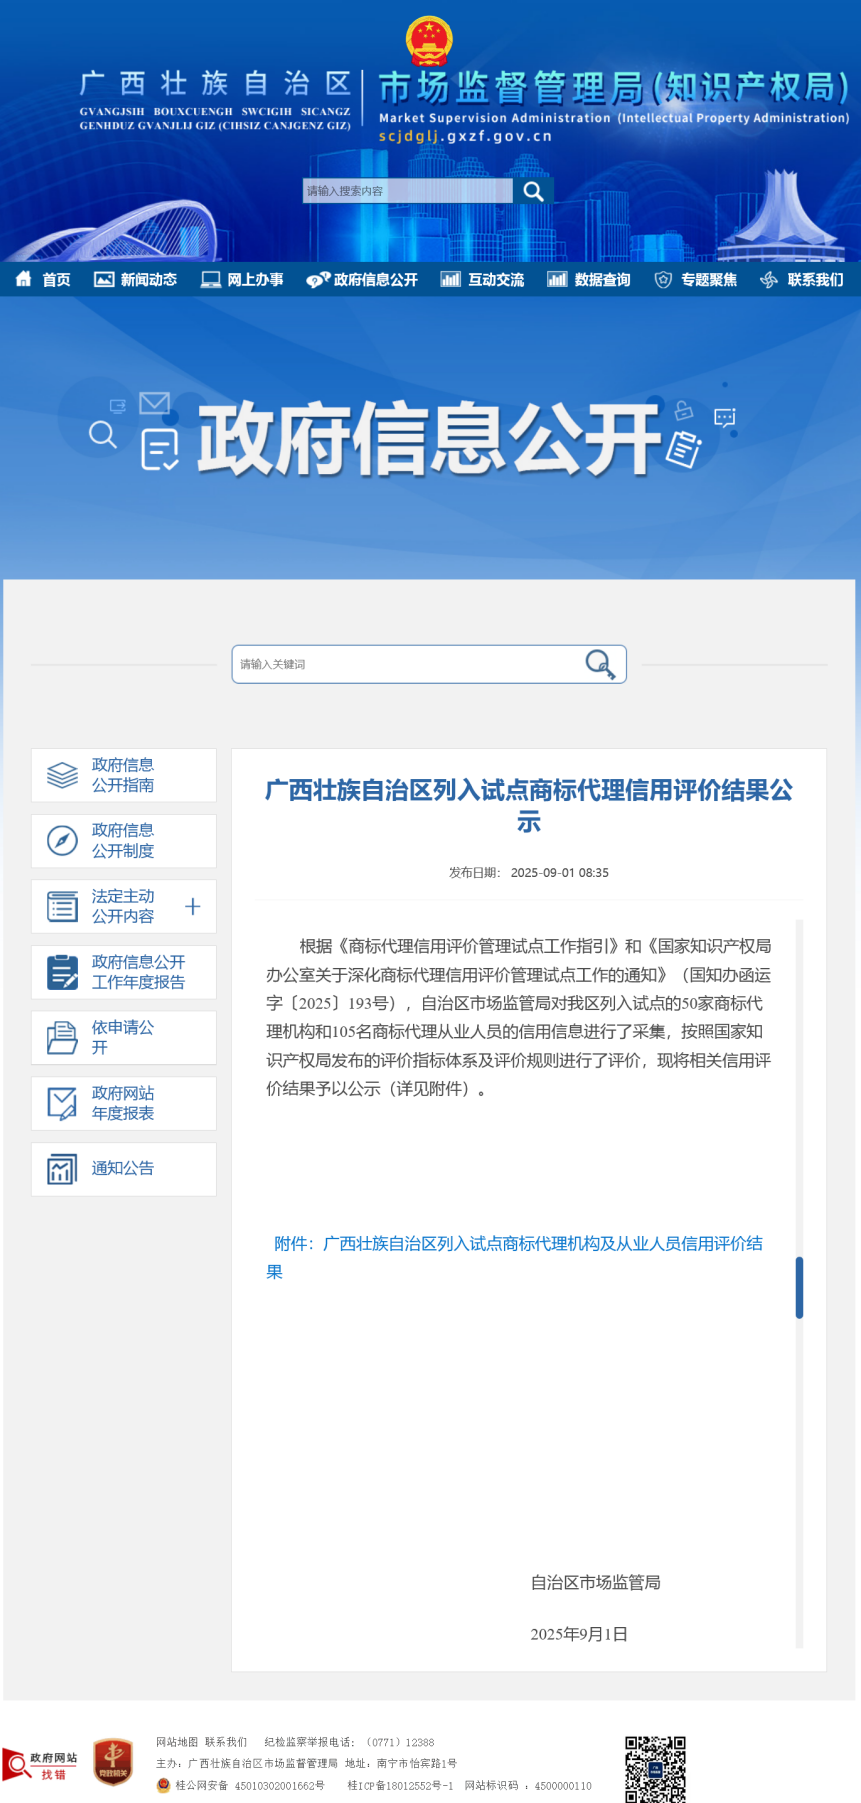Screen dimensions: 861x1803
Task: Go to 首页 in navigation bar
Action: (x=44, y=280)
